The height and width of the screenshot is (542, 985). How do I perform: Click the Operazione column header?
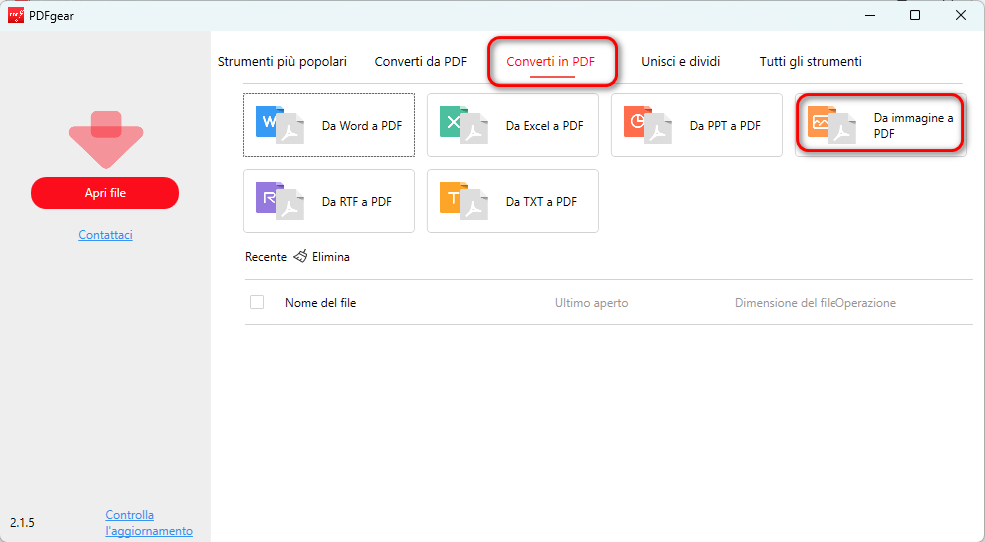click(866, 303)
